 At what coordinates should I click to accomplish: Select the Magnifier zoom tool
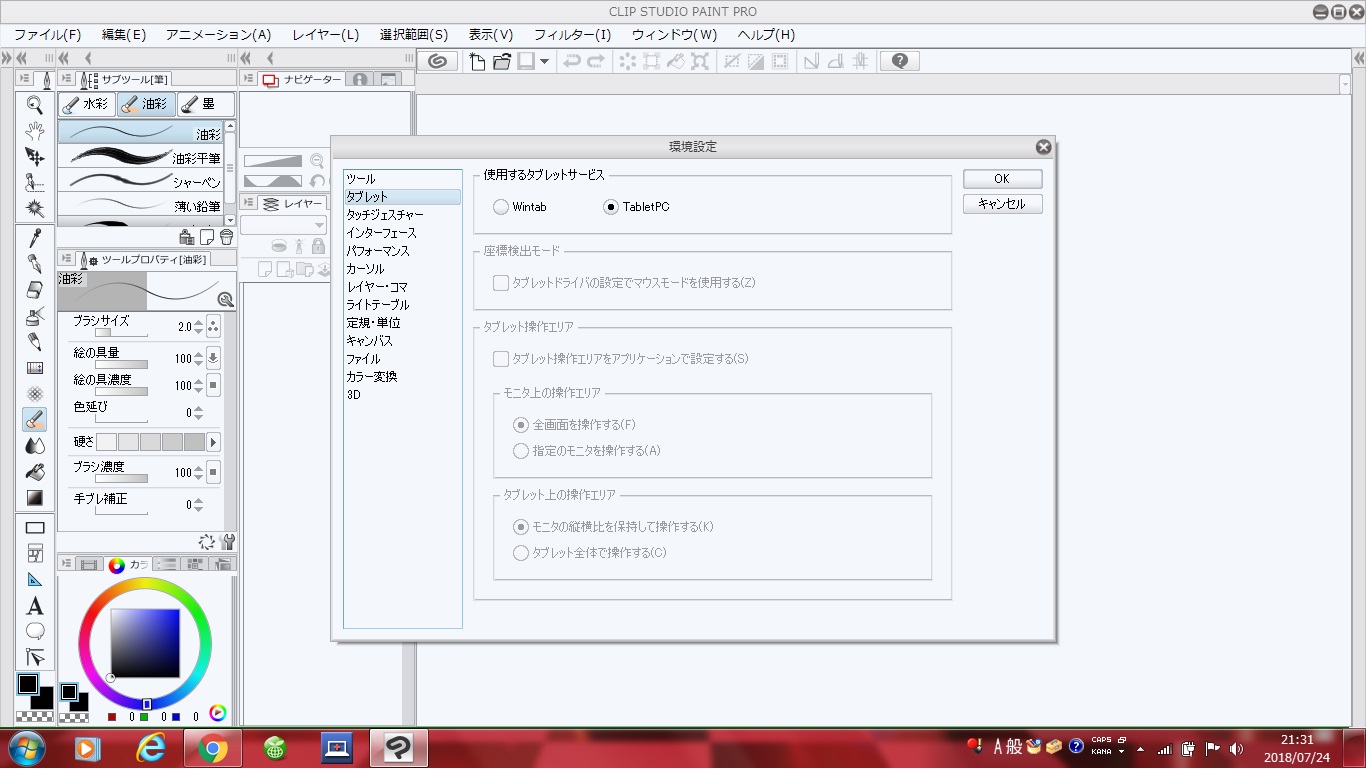(35, 105)
